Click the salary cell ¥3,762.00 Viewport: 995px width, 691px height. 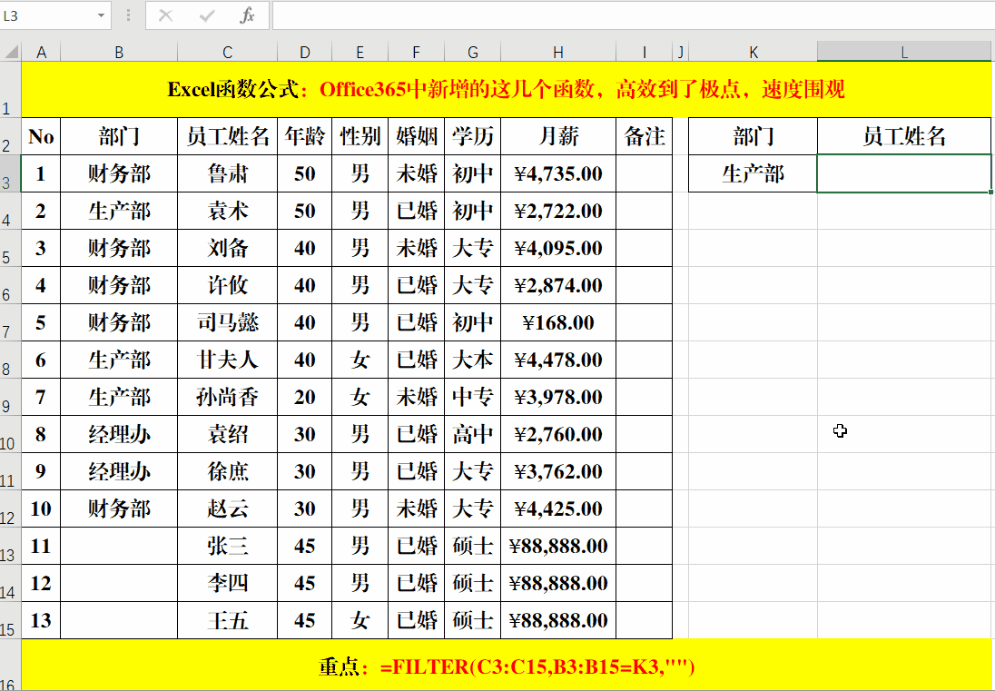[x=558, y=471]
